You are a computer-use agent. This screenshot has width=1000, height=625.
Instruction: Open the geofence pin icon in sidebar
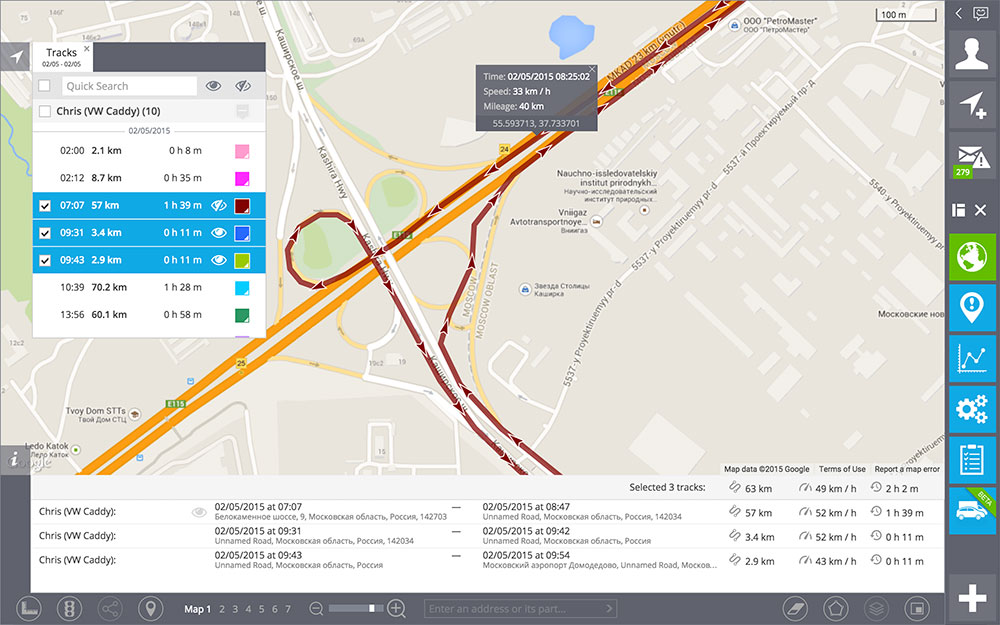coord(972,308)
